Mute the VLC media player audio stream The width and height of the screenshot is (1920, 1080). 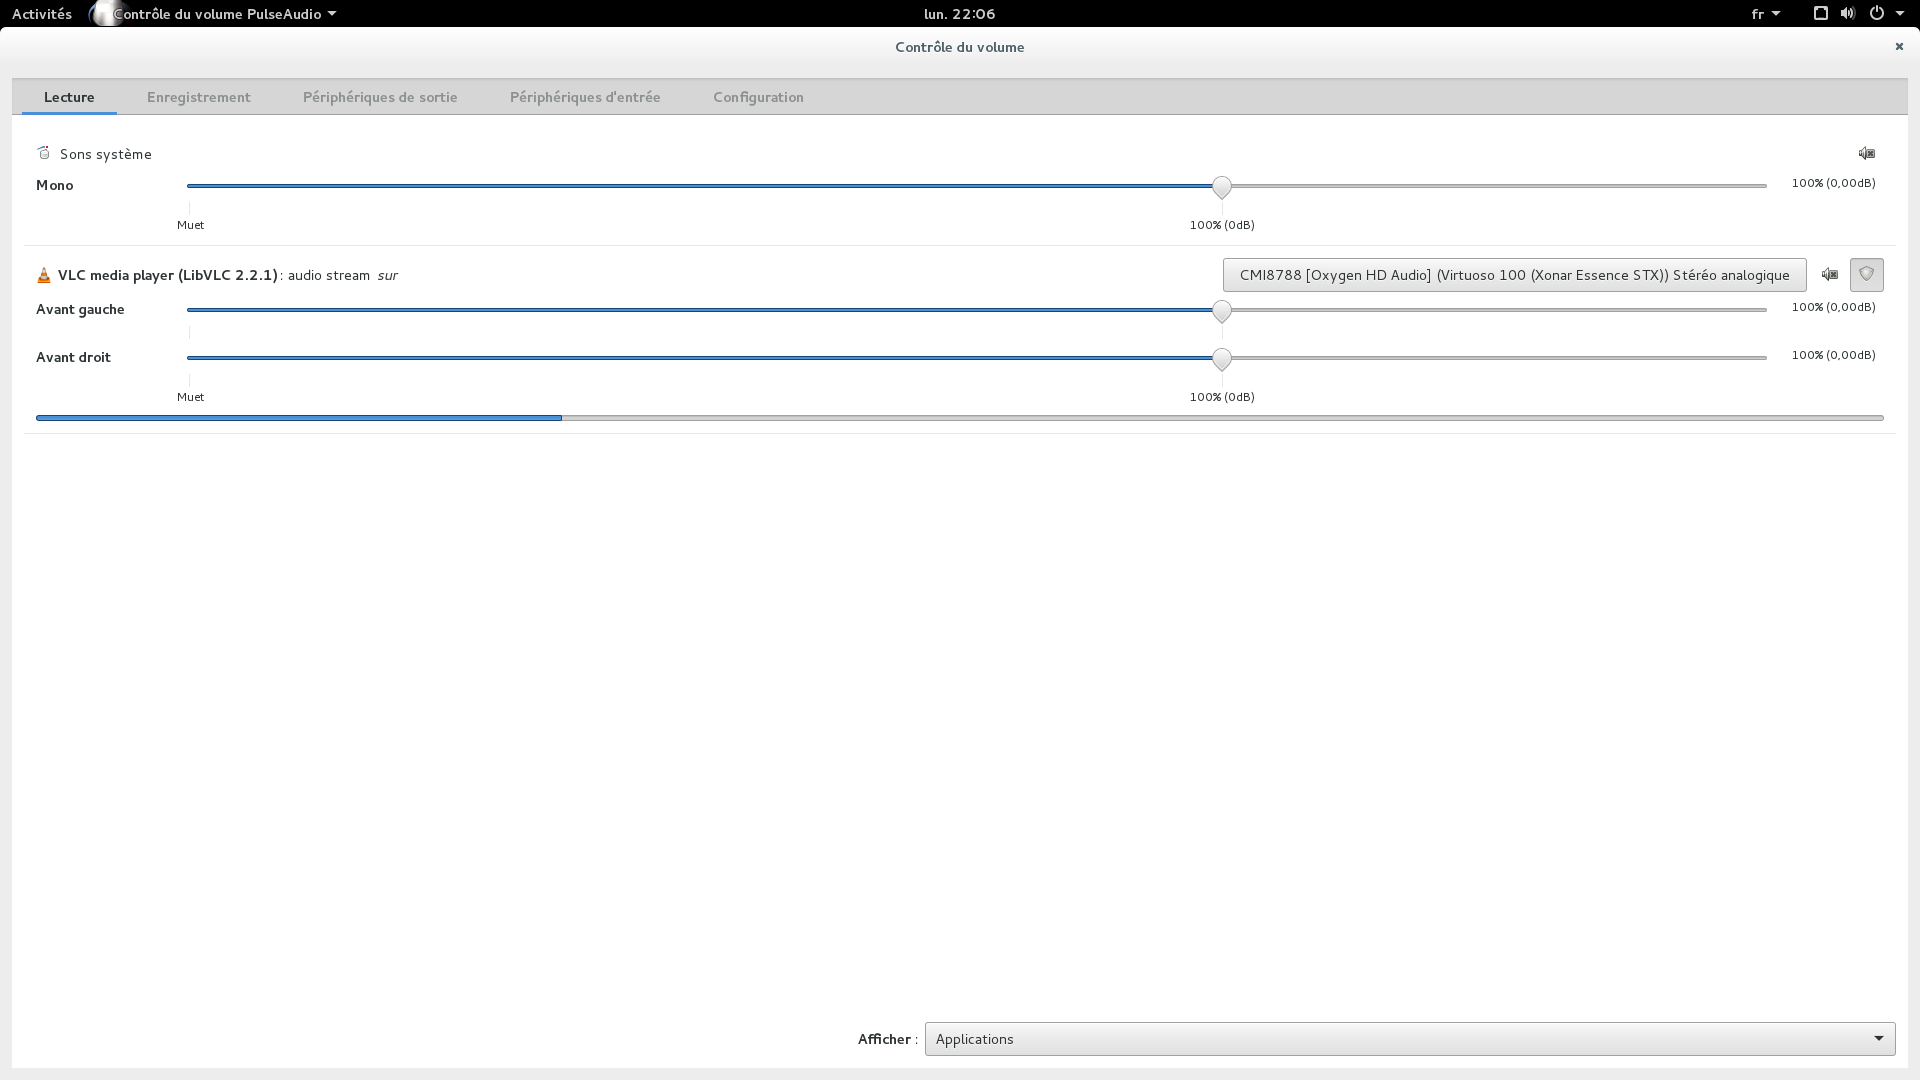[1829, 274]
